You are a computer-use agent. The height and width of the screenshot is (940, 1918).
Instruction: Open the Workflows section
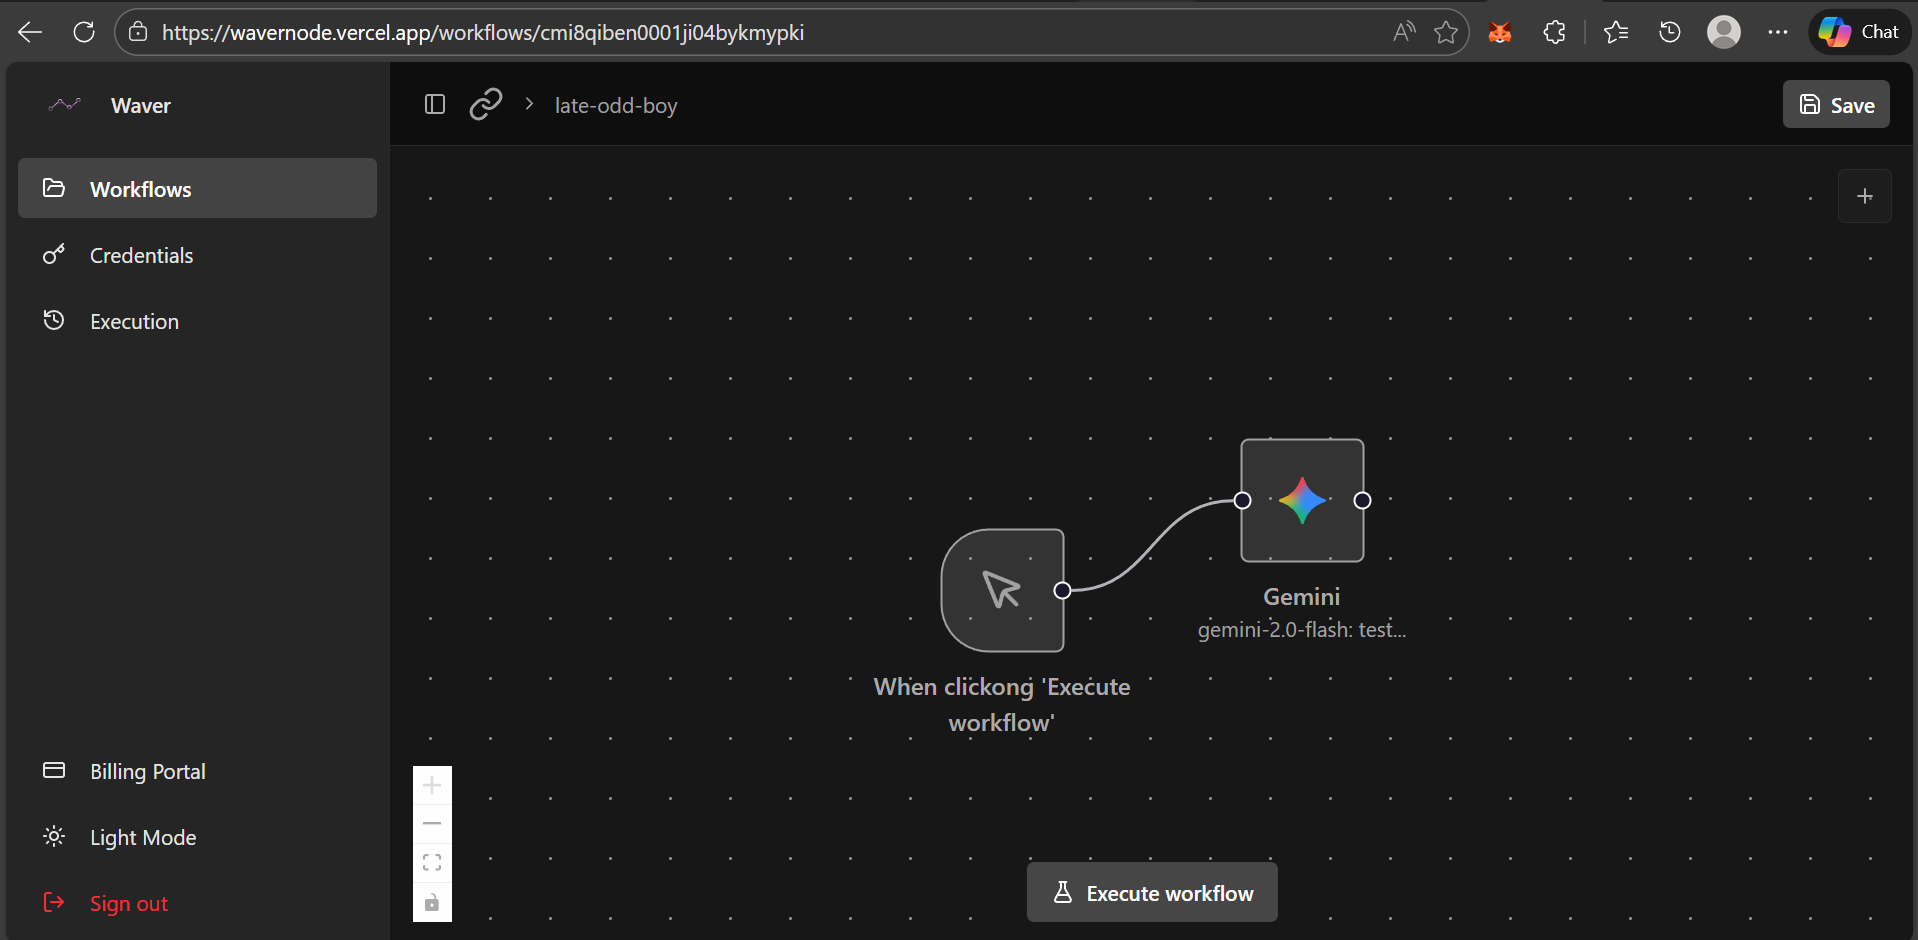[140, 188]
